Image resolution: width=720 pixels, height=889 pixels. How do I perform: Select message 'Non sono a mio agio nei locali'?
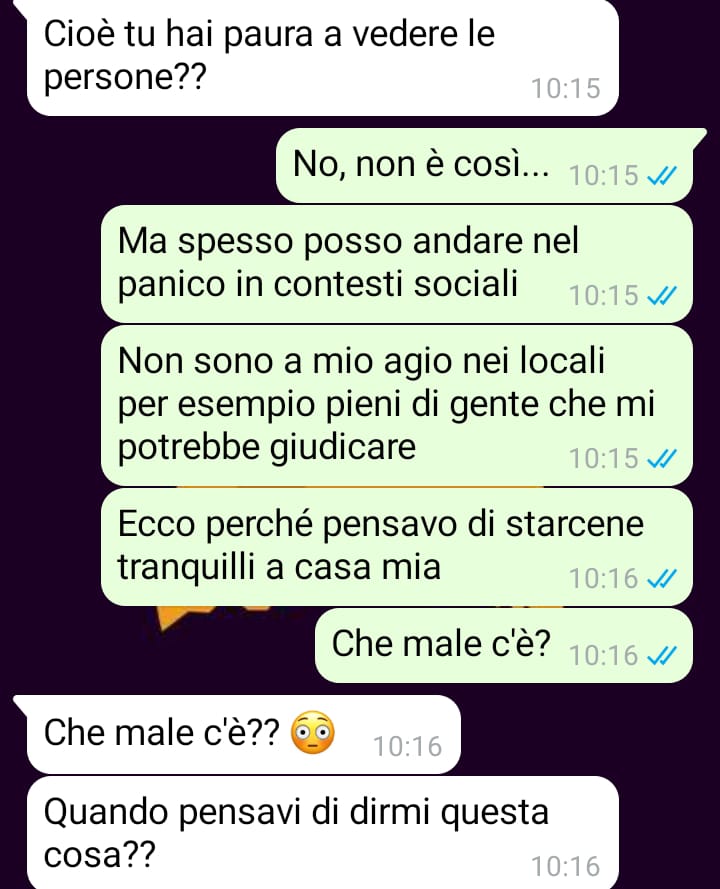pyautogui.click(x=397, y=405)
